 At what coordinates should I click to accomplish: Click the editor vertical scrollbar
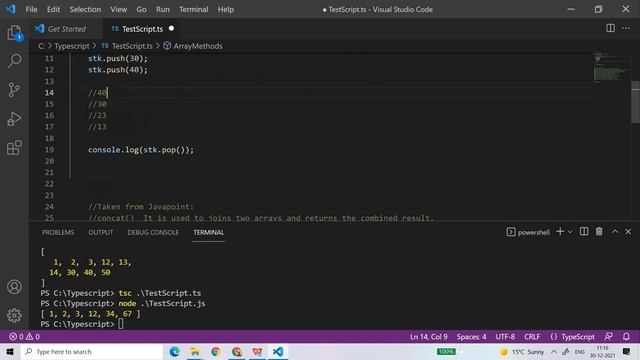click(x=635, y=102)
